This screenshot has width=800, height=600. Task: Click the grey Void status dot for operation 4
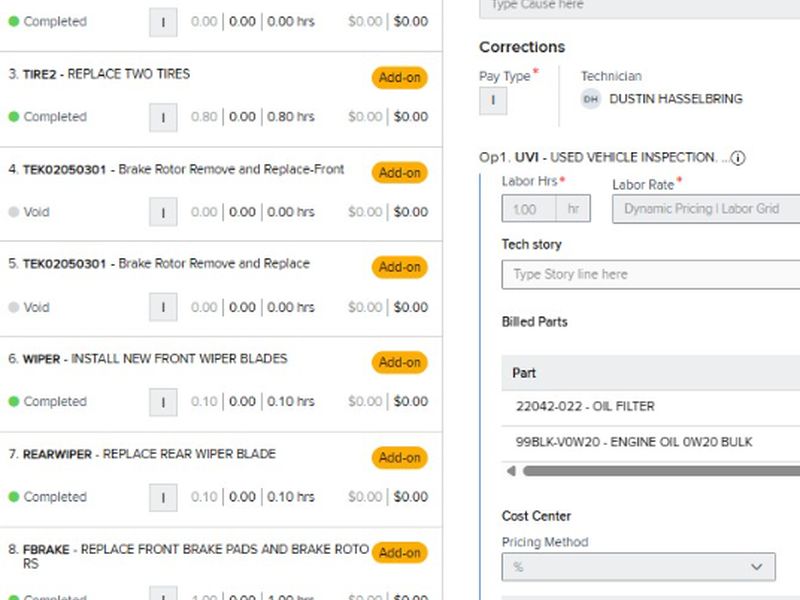(x=14, y=212)
